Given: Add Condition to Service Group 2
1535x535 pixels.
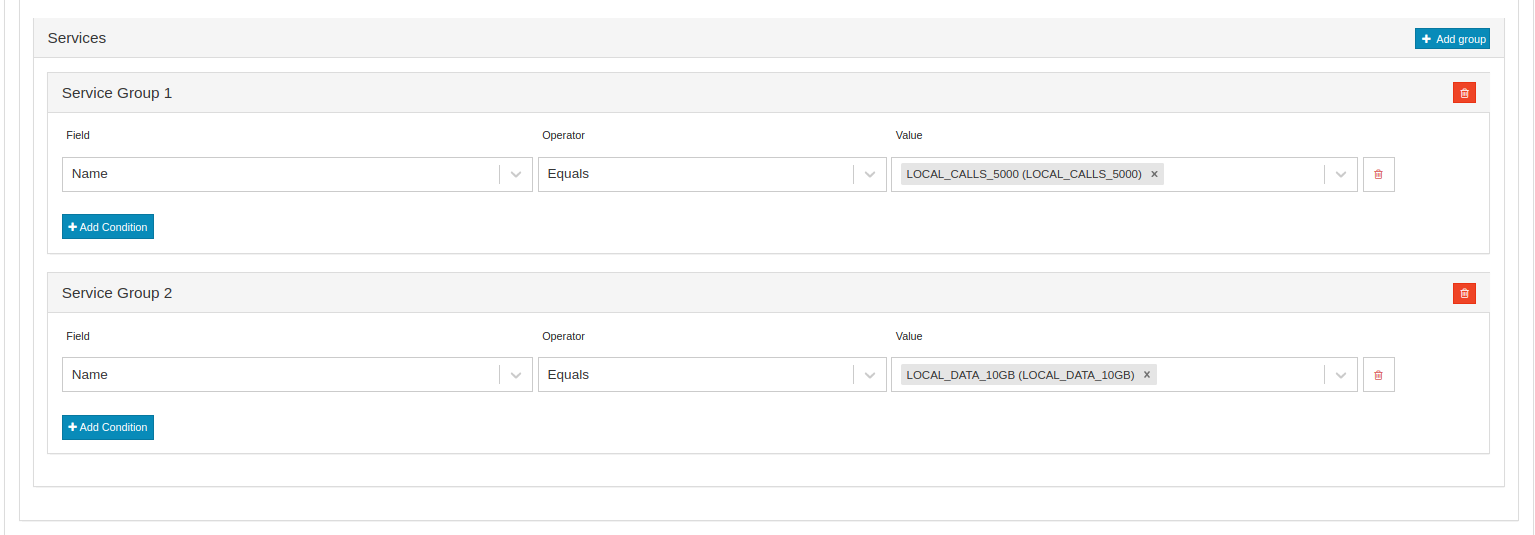Looking at the screenshot, I should pyautogui.click(x=108, y=427).
